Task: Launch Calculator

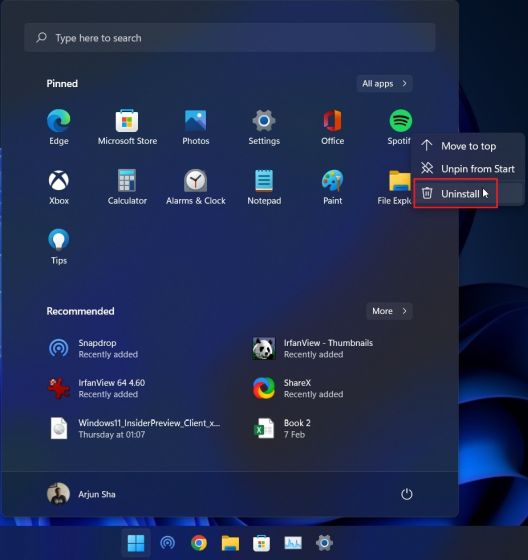Action: click(127, 188)
